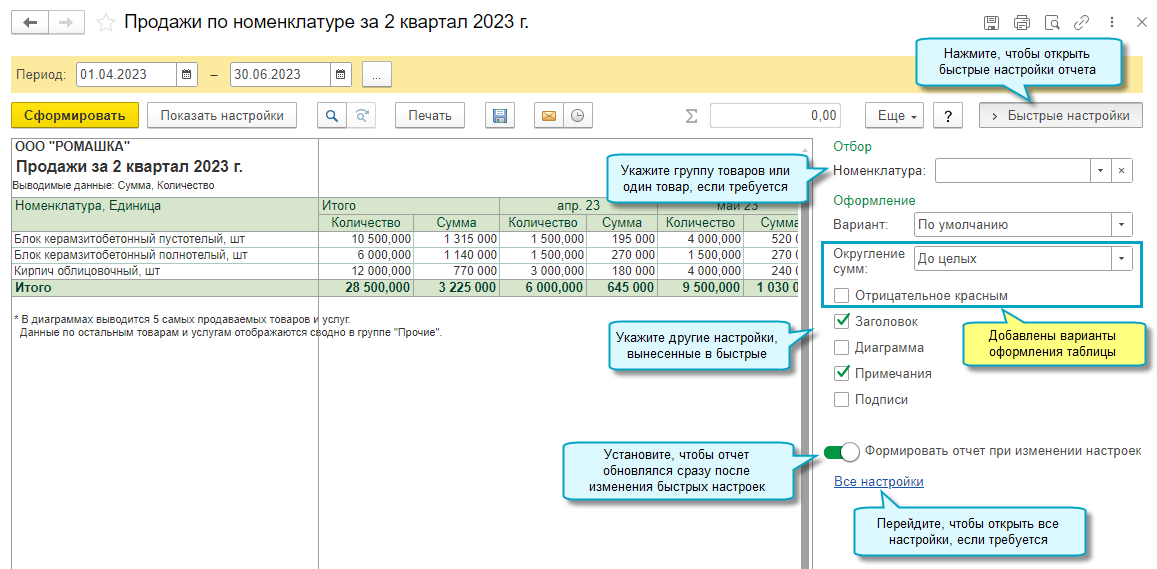Add report to favorites with star icon
1157x569 pixels.
tap(105, 22)
